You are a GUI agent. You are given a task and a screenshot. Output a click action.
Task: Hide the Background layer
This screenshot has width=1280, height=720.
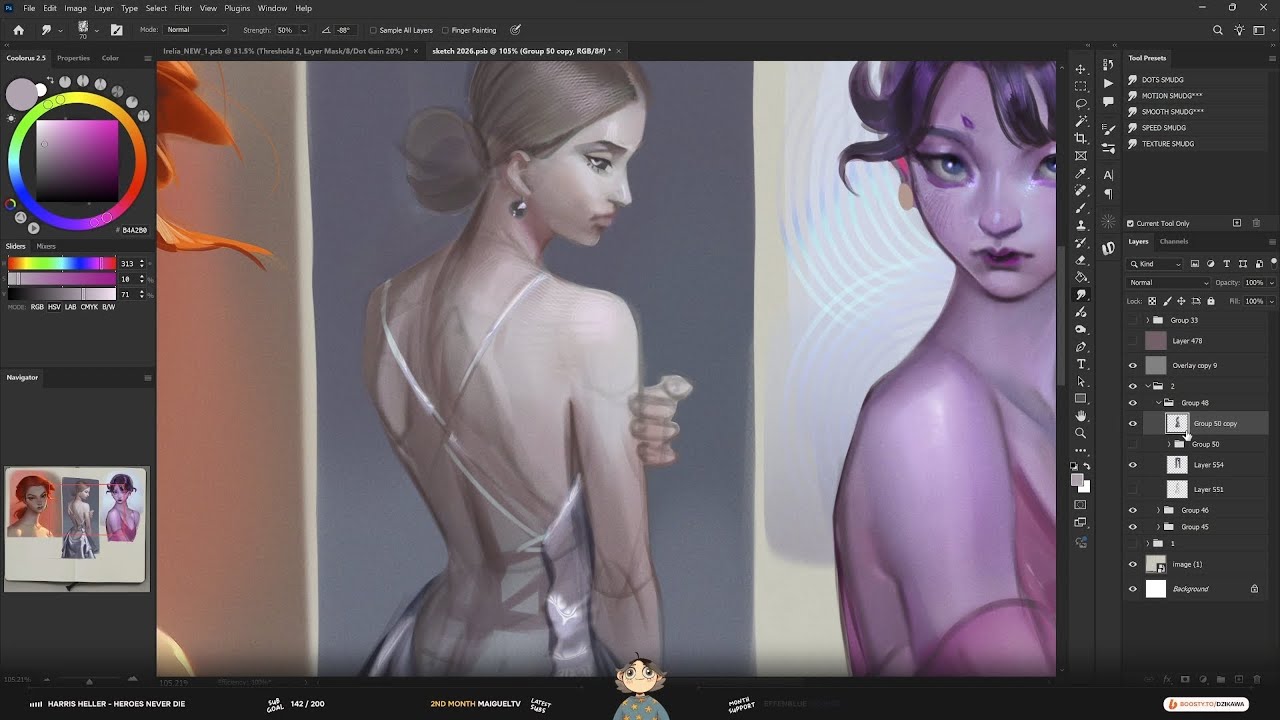pos(1133,589)
